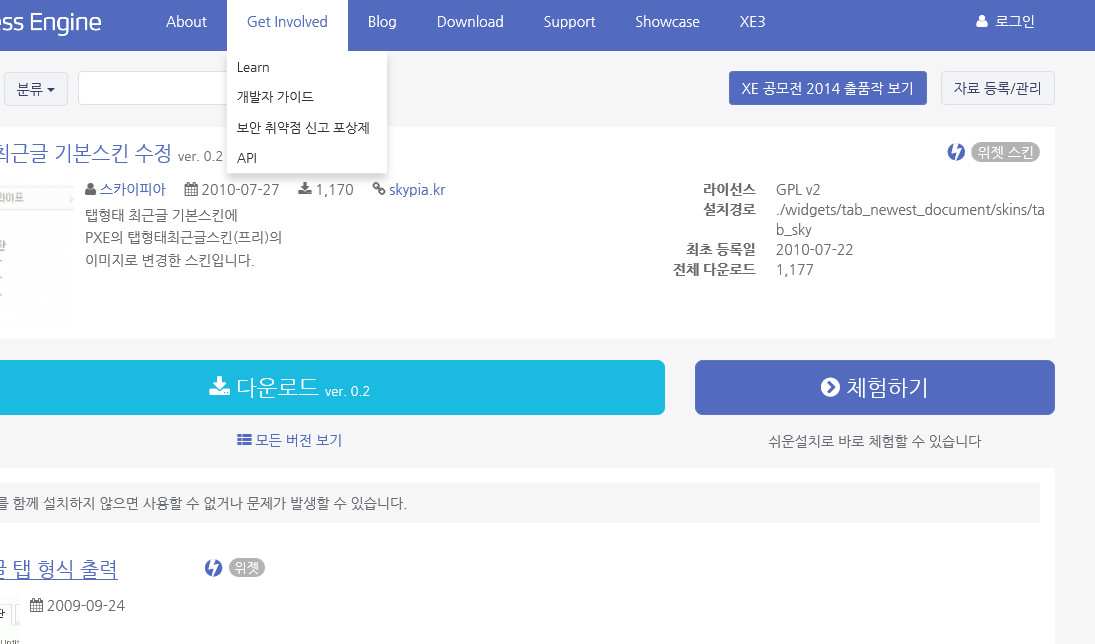Viewport: 1095px width, 644px height.
Task: Select 보안 취약점 신고 포상제 menu entry
Action: click(x=303, y=128)
